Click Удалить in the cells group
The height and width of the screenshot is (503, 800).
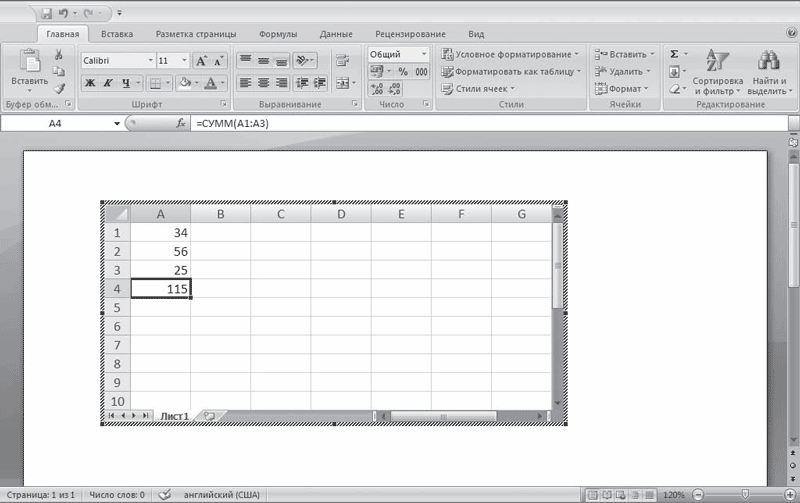click(622, 71)
